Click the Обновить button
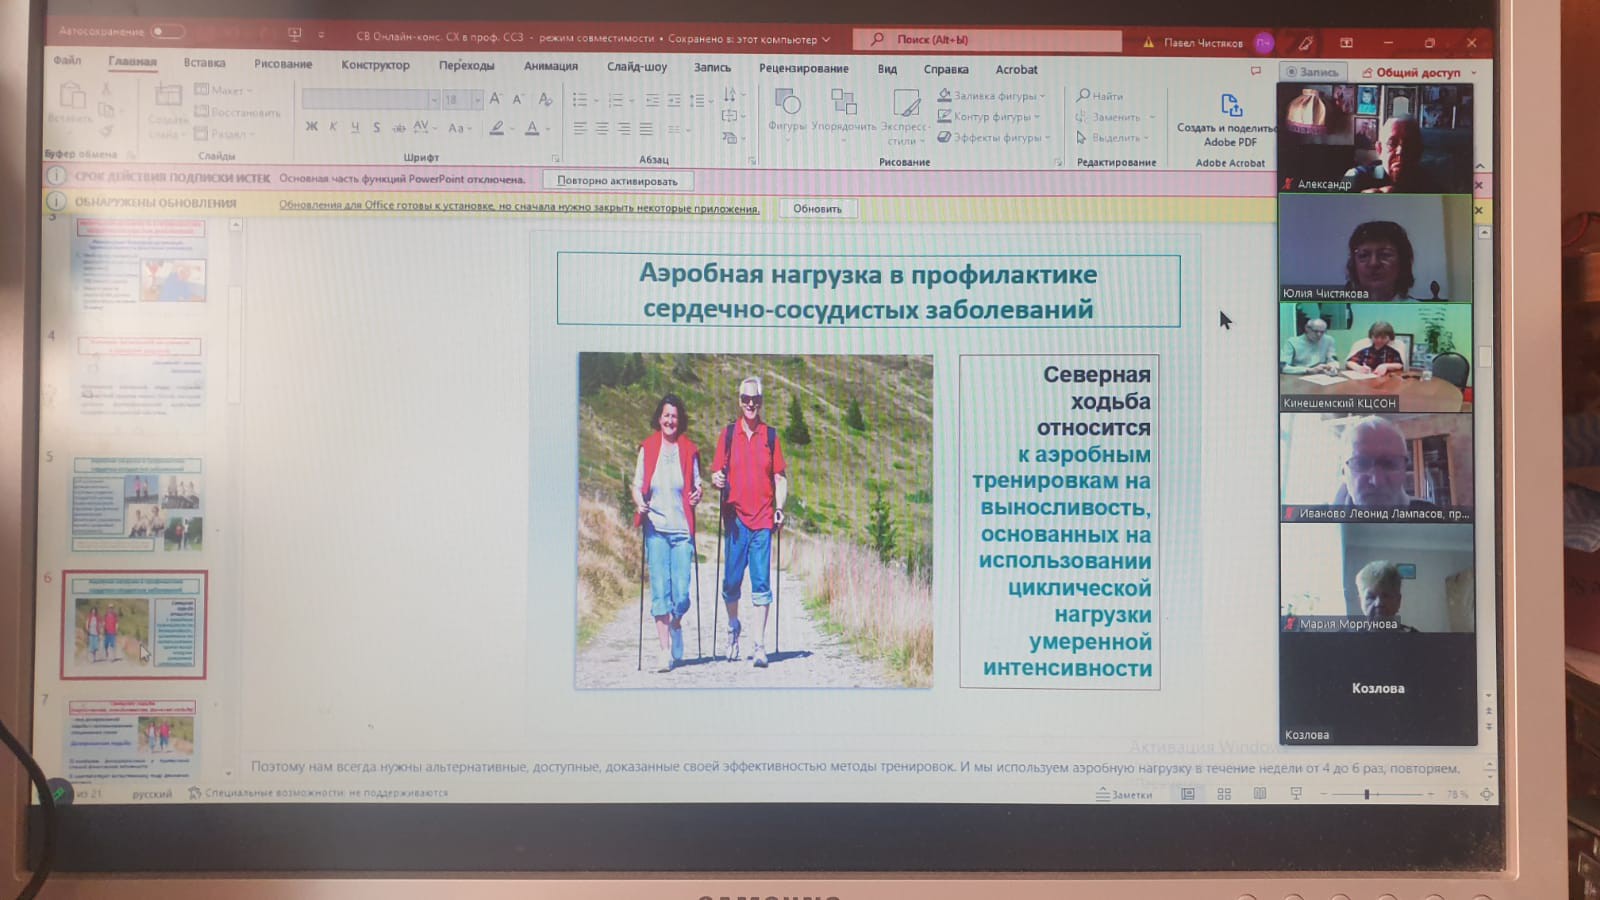Viewport: 1600px width, 900px height. coord(818,209)
